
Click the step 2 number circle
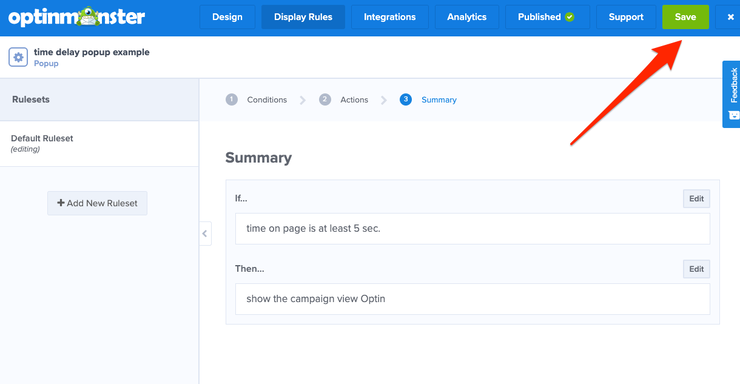pos(325,100)
